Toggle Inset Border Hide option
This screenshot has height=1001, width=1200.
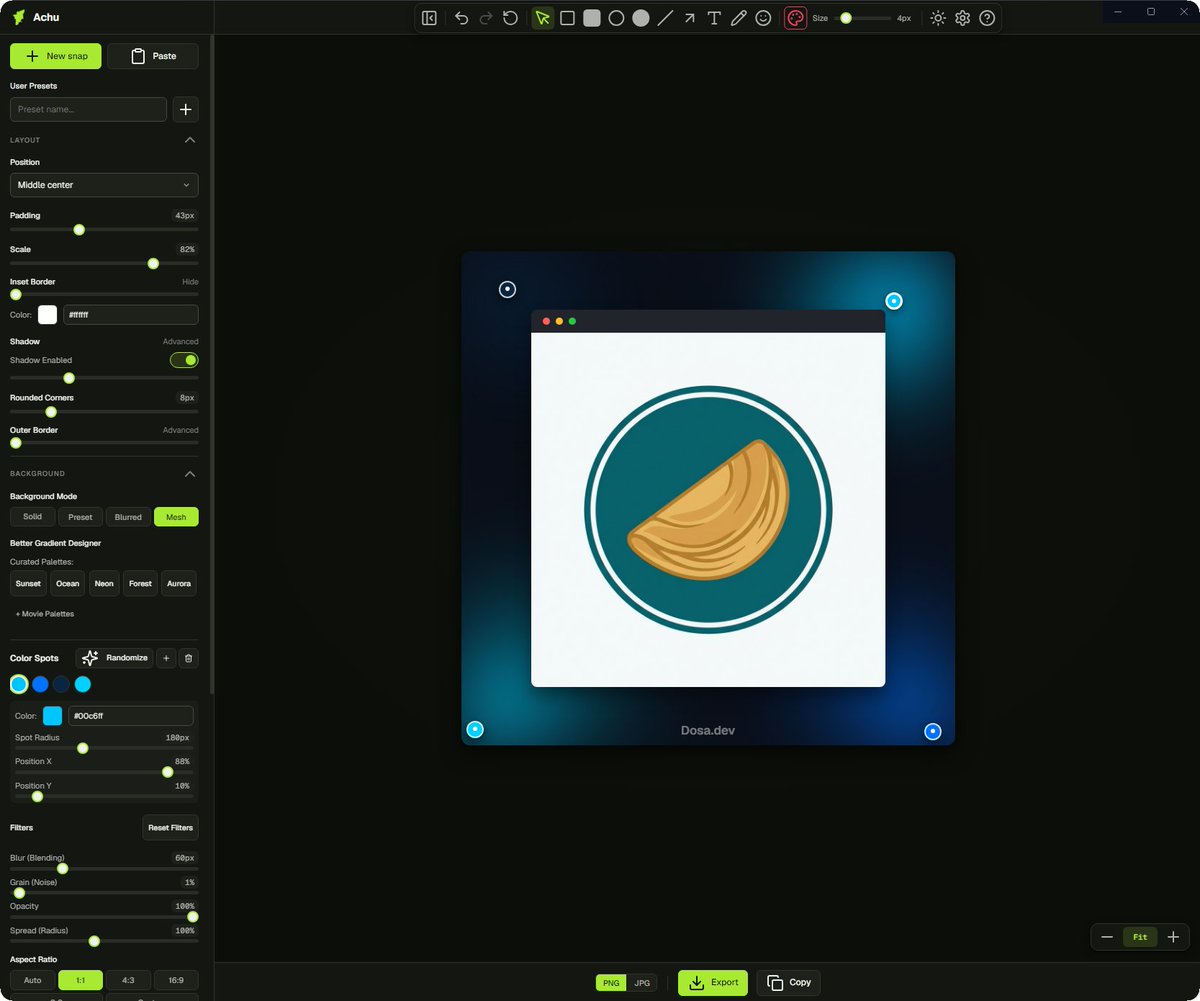[x=190, y=282]
